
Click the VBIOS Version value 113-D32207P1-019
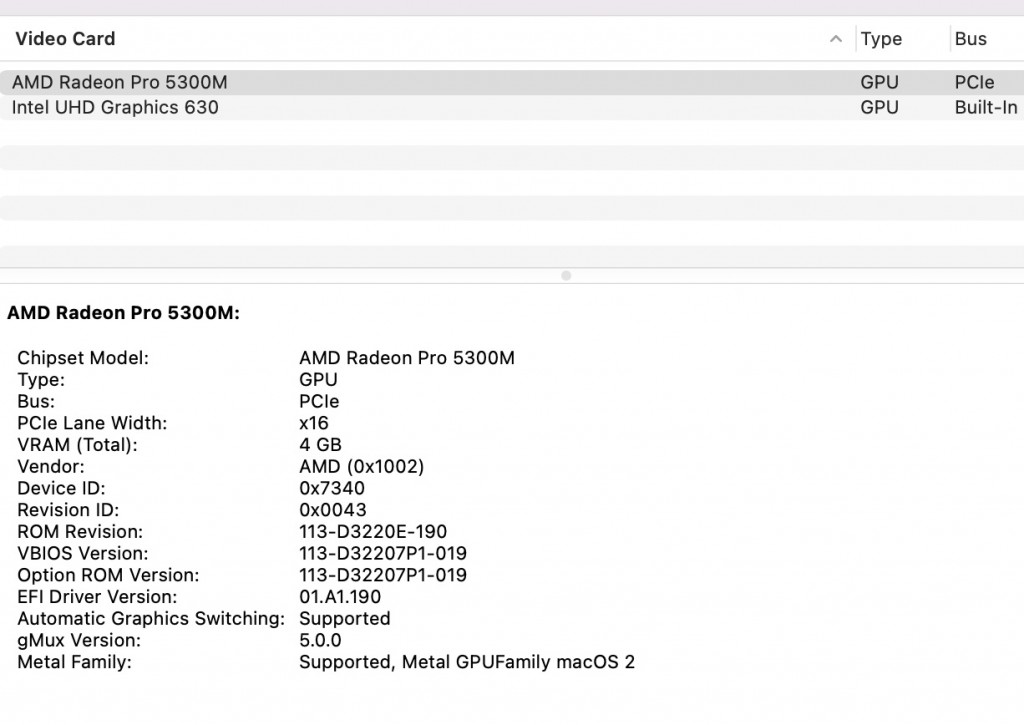click(383, 553)
